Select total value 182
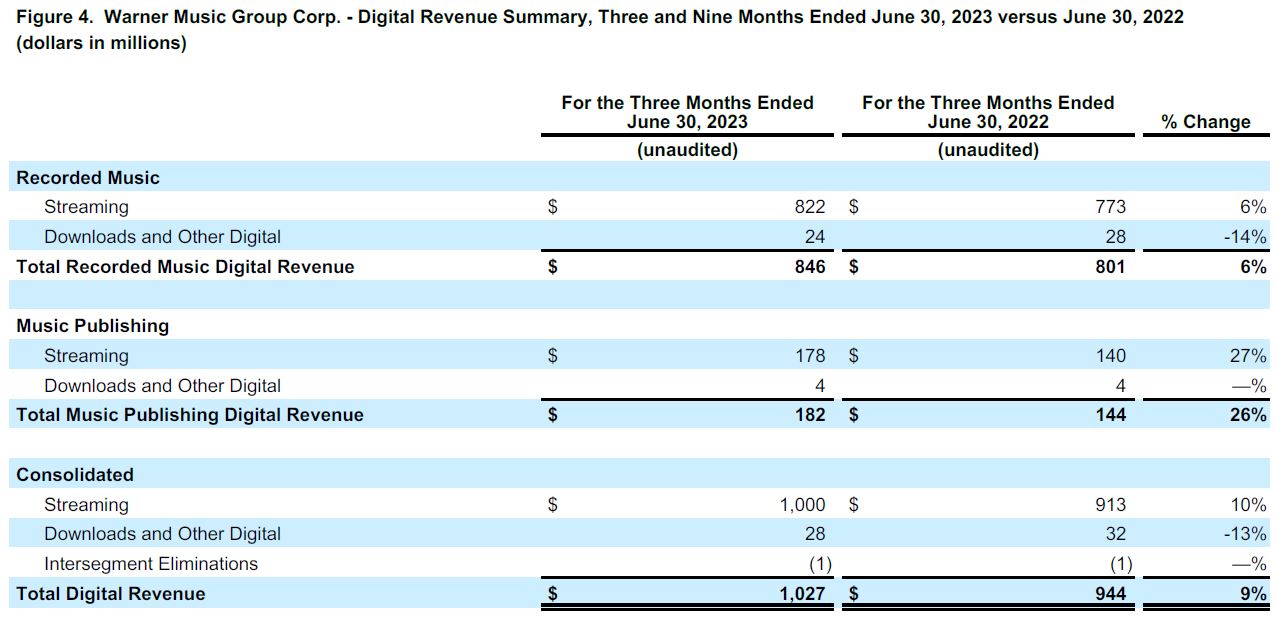The width and height of the screenshot is (1276, 622). (810, 415)
